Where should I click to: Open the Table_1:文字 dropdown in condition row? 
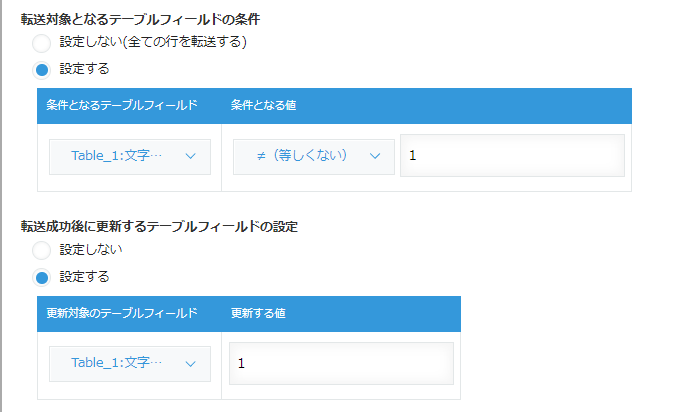point(130,157)
